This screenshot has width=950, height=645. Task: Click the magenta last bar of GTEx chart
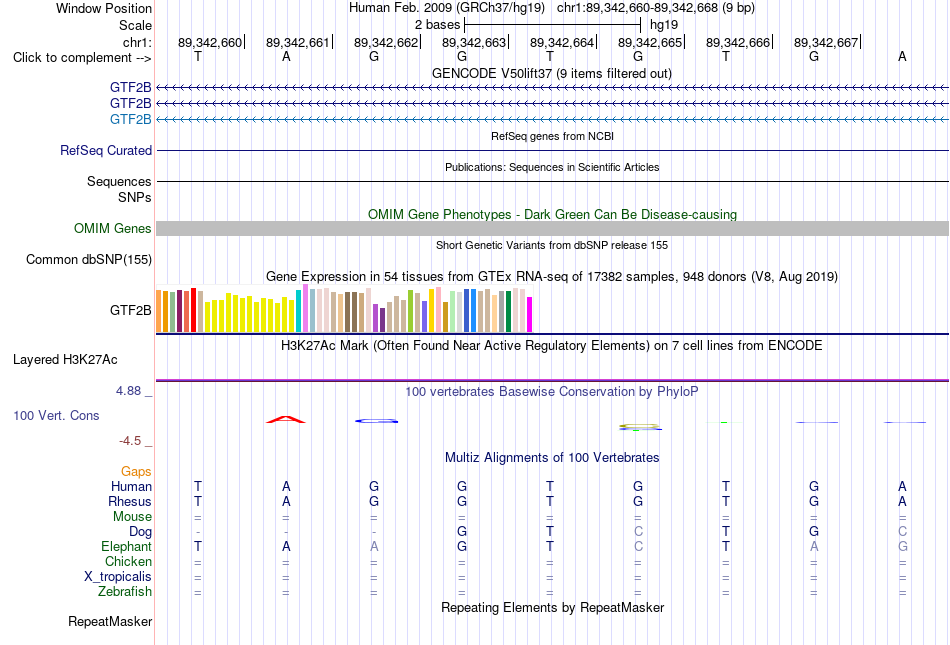pos(530,314)
